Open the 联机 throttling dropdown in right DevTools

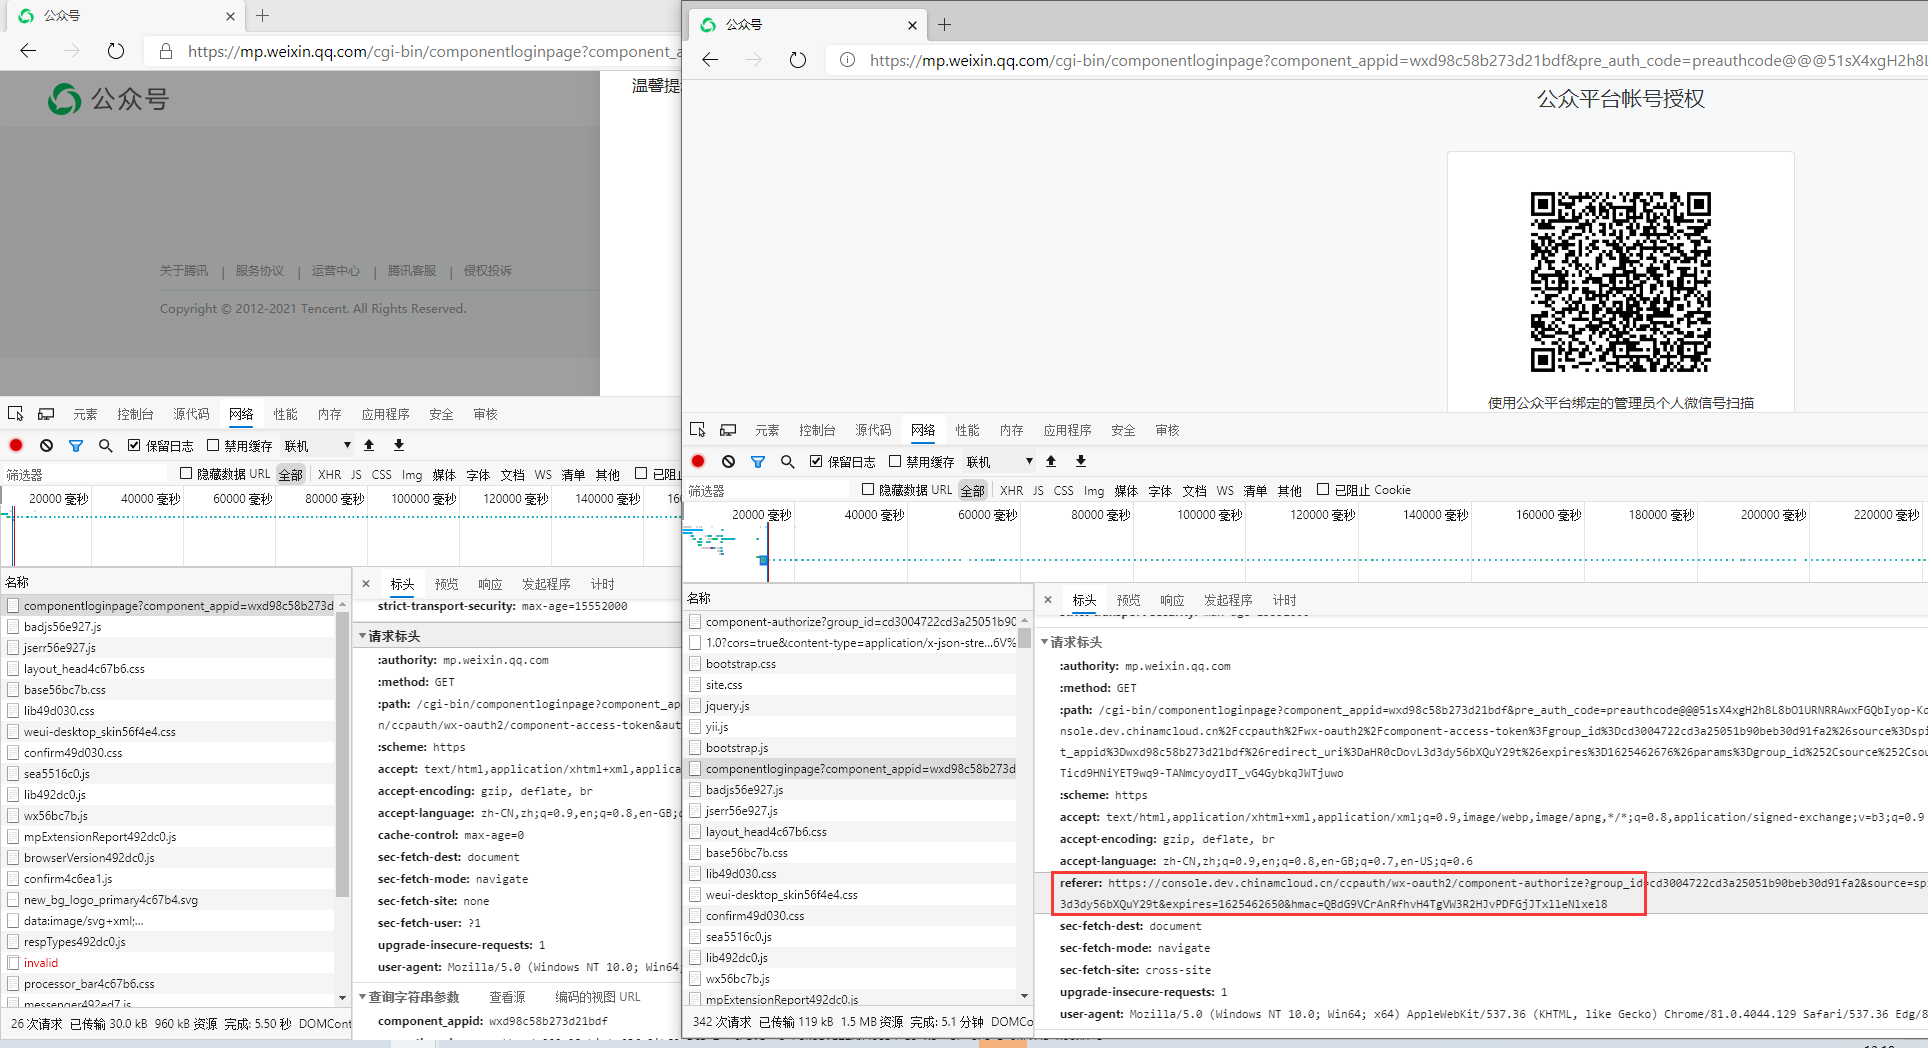(1000, 461)
